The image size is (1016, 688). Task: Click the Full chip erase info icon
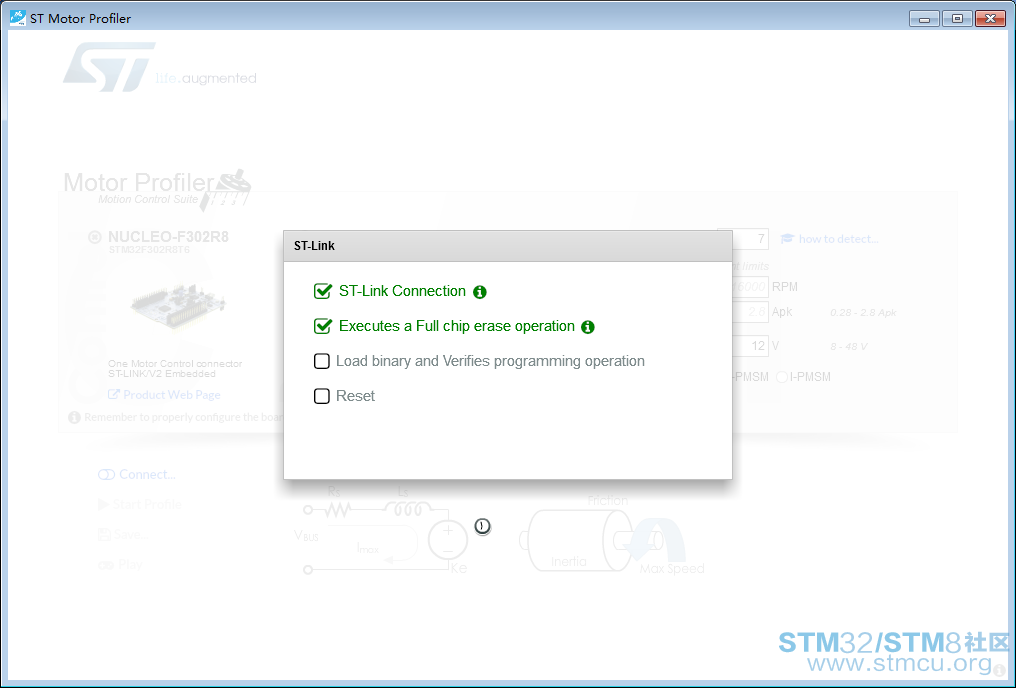[588, 327]
